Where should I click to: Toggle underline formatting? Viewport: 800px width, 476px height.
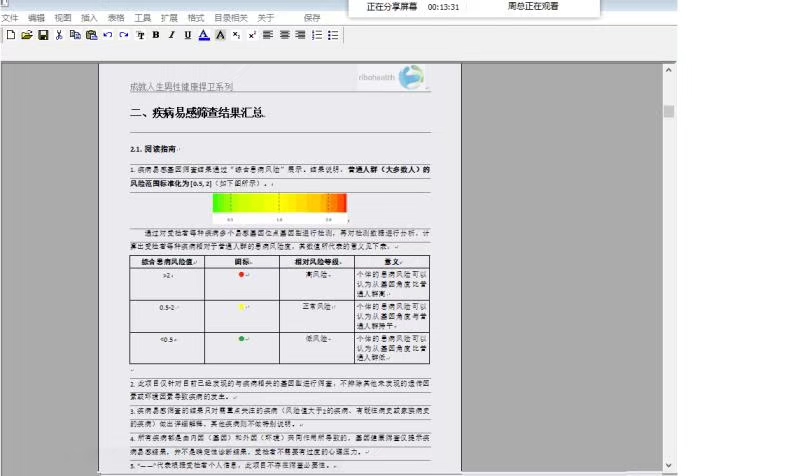(x=188, y=35)
